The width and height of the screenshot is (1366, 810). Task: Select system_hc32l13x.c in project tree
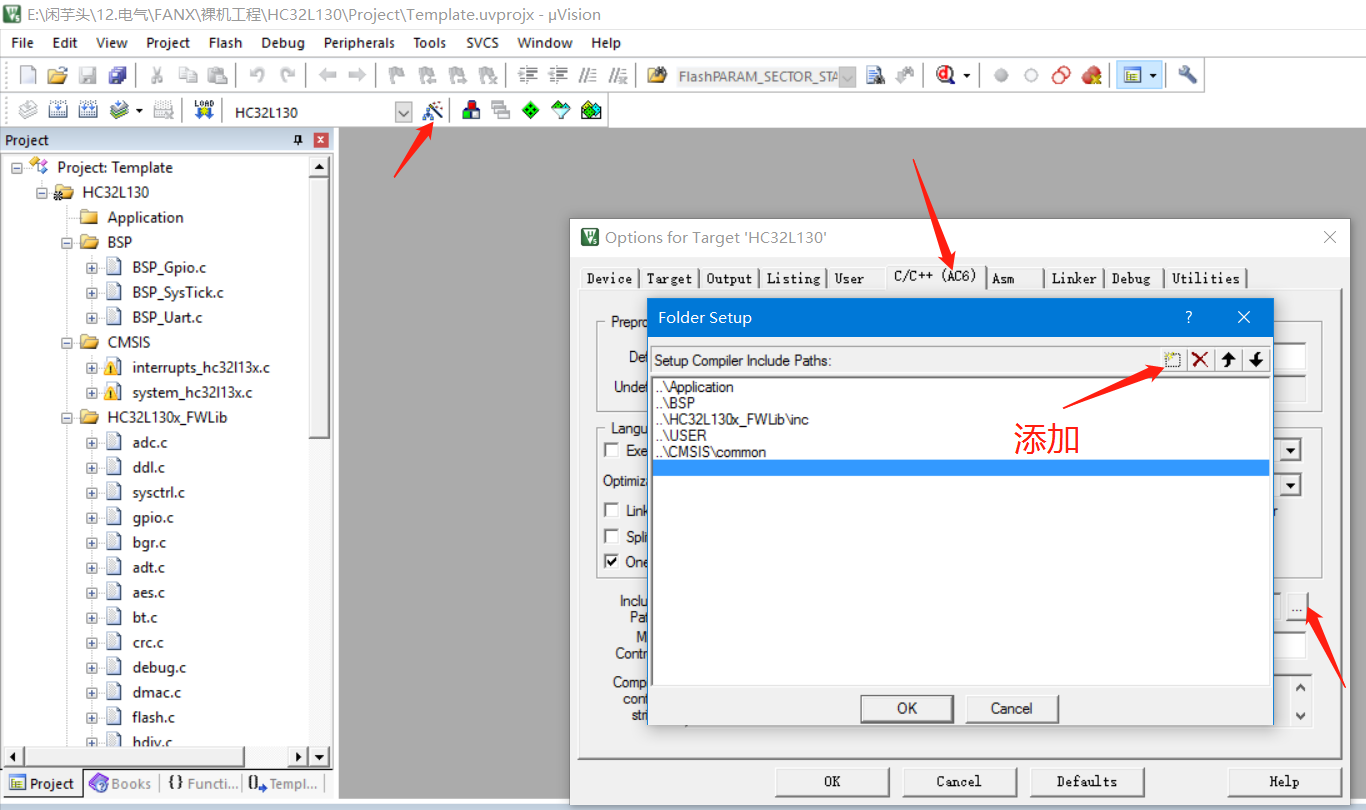point(192,392)
